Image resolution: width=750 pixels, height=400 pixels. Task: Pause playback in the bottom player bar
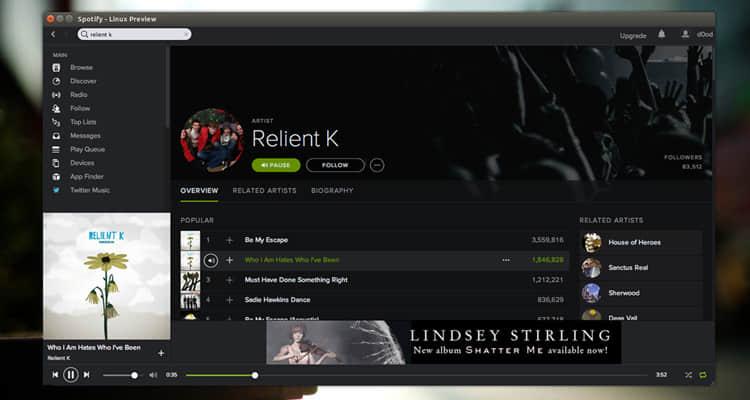pos(71,375)
